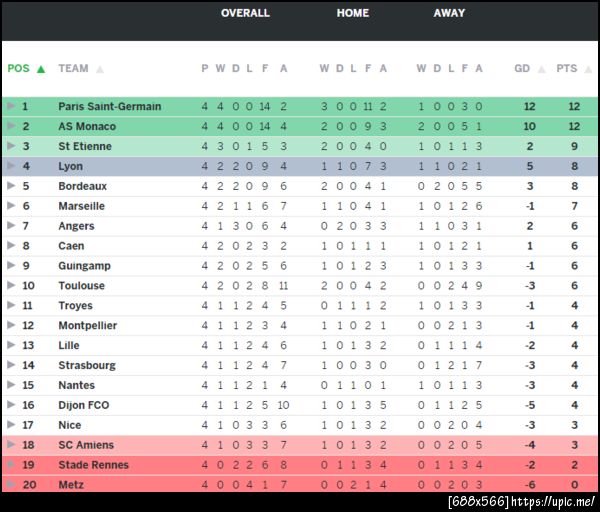
Task: Click the PTS column header label
Action: click(567, 69)
